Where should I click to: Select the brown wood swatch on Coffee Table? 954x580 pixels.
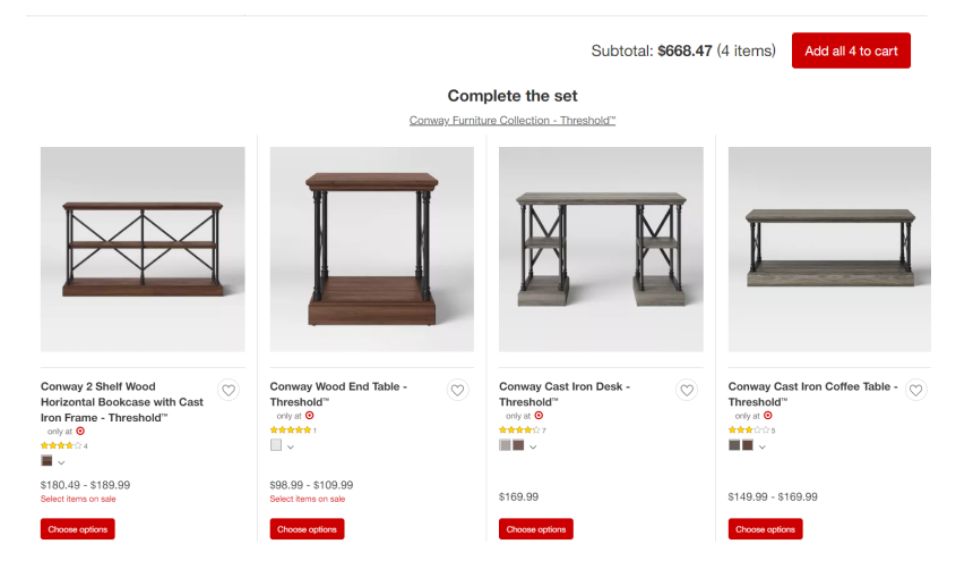pos(749,446)
